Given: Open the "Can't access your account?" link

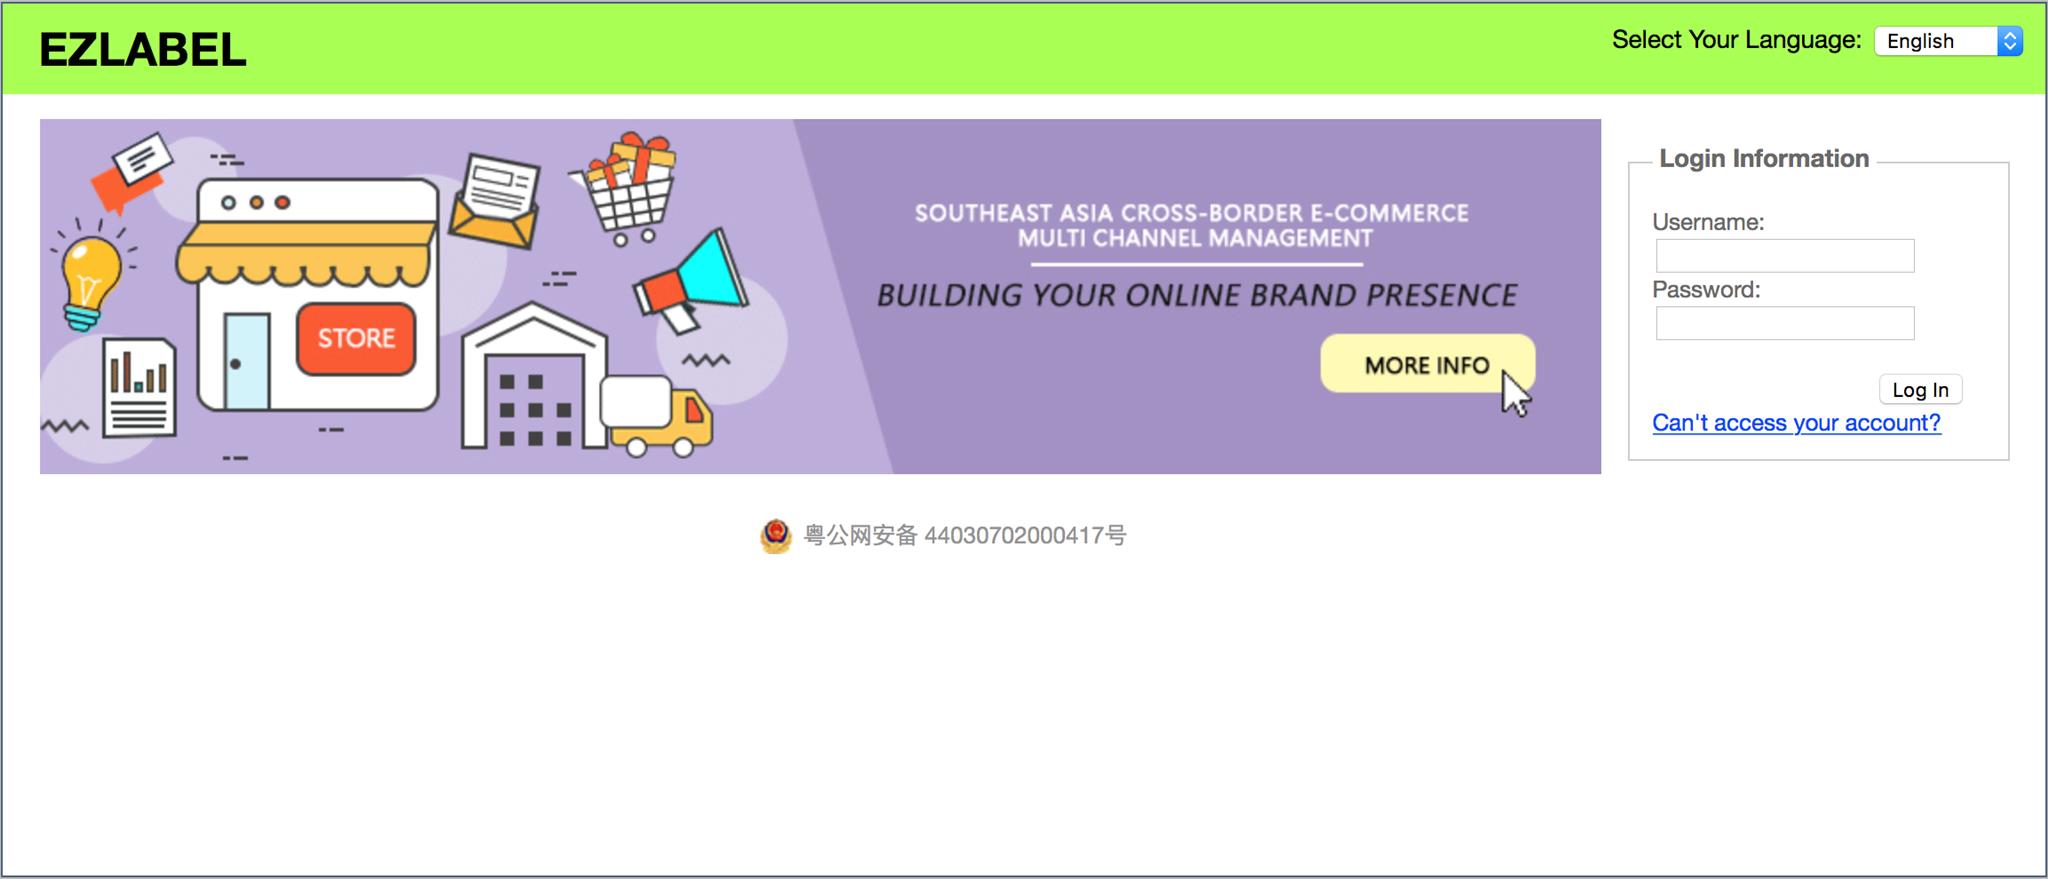Looking at the screenshot, I should [x=1796, y=423].
